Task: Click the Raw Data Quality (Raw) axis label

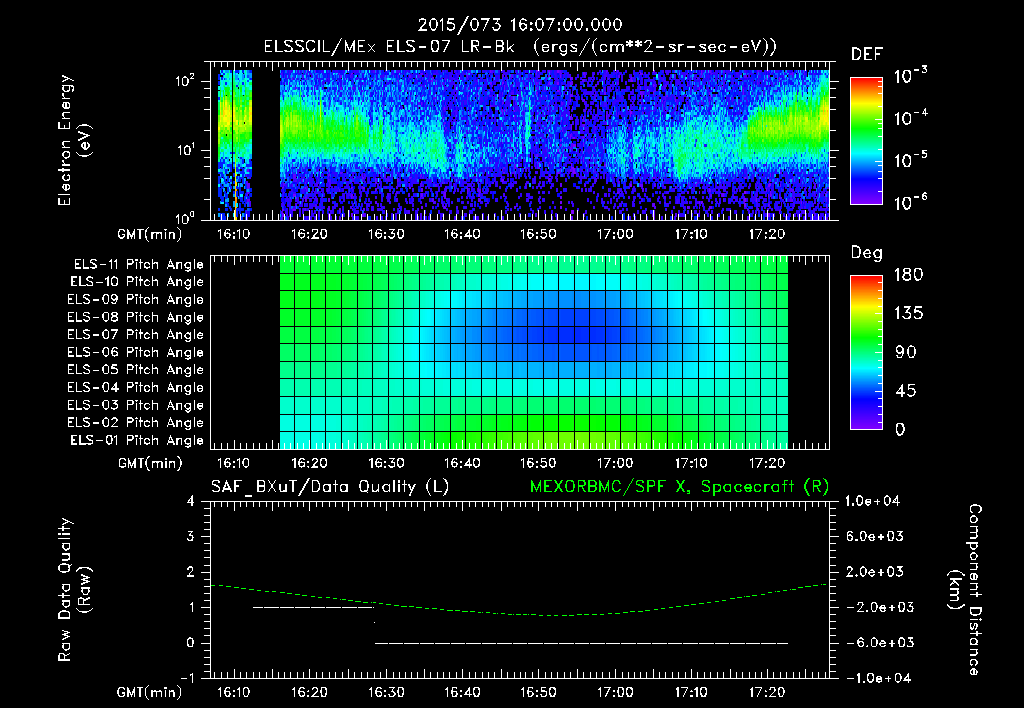Action: 74,590
